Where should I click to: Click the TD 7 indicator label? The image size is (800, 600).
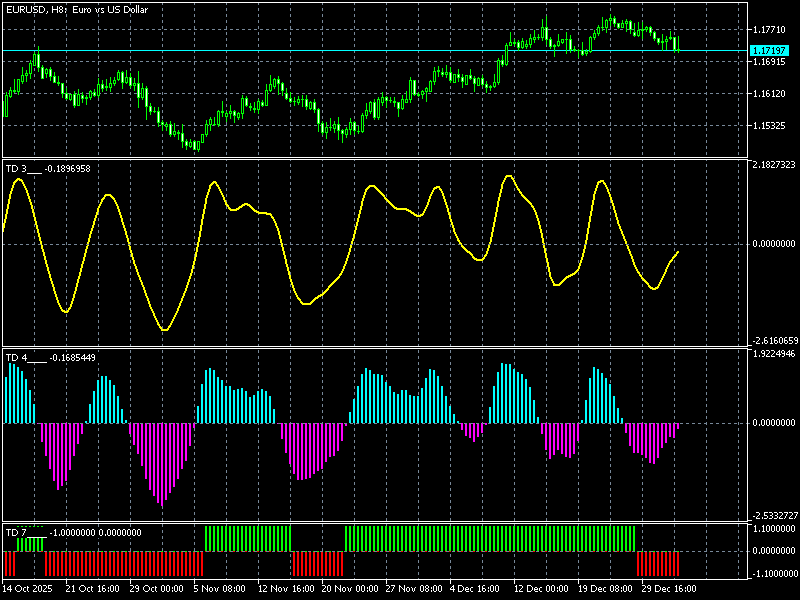pyautogui.click(x=73, y=533)
